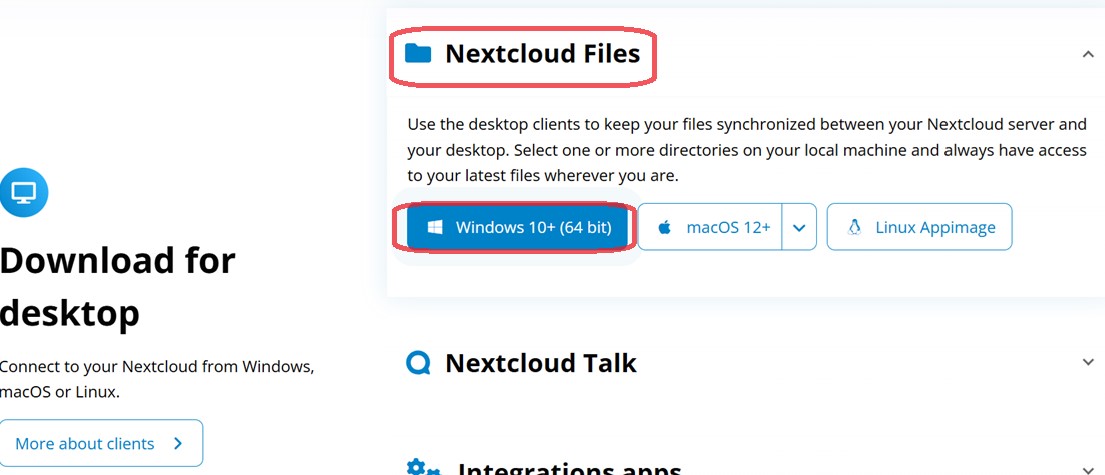Screen dimensions: 1105x475
Task: Open the macOS version dropdown arrow
Action: (799, 227)
